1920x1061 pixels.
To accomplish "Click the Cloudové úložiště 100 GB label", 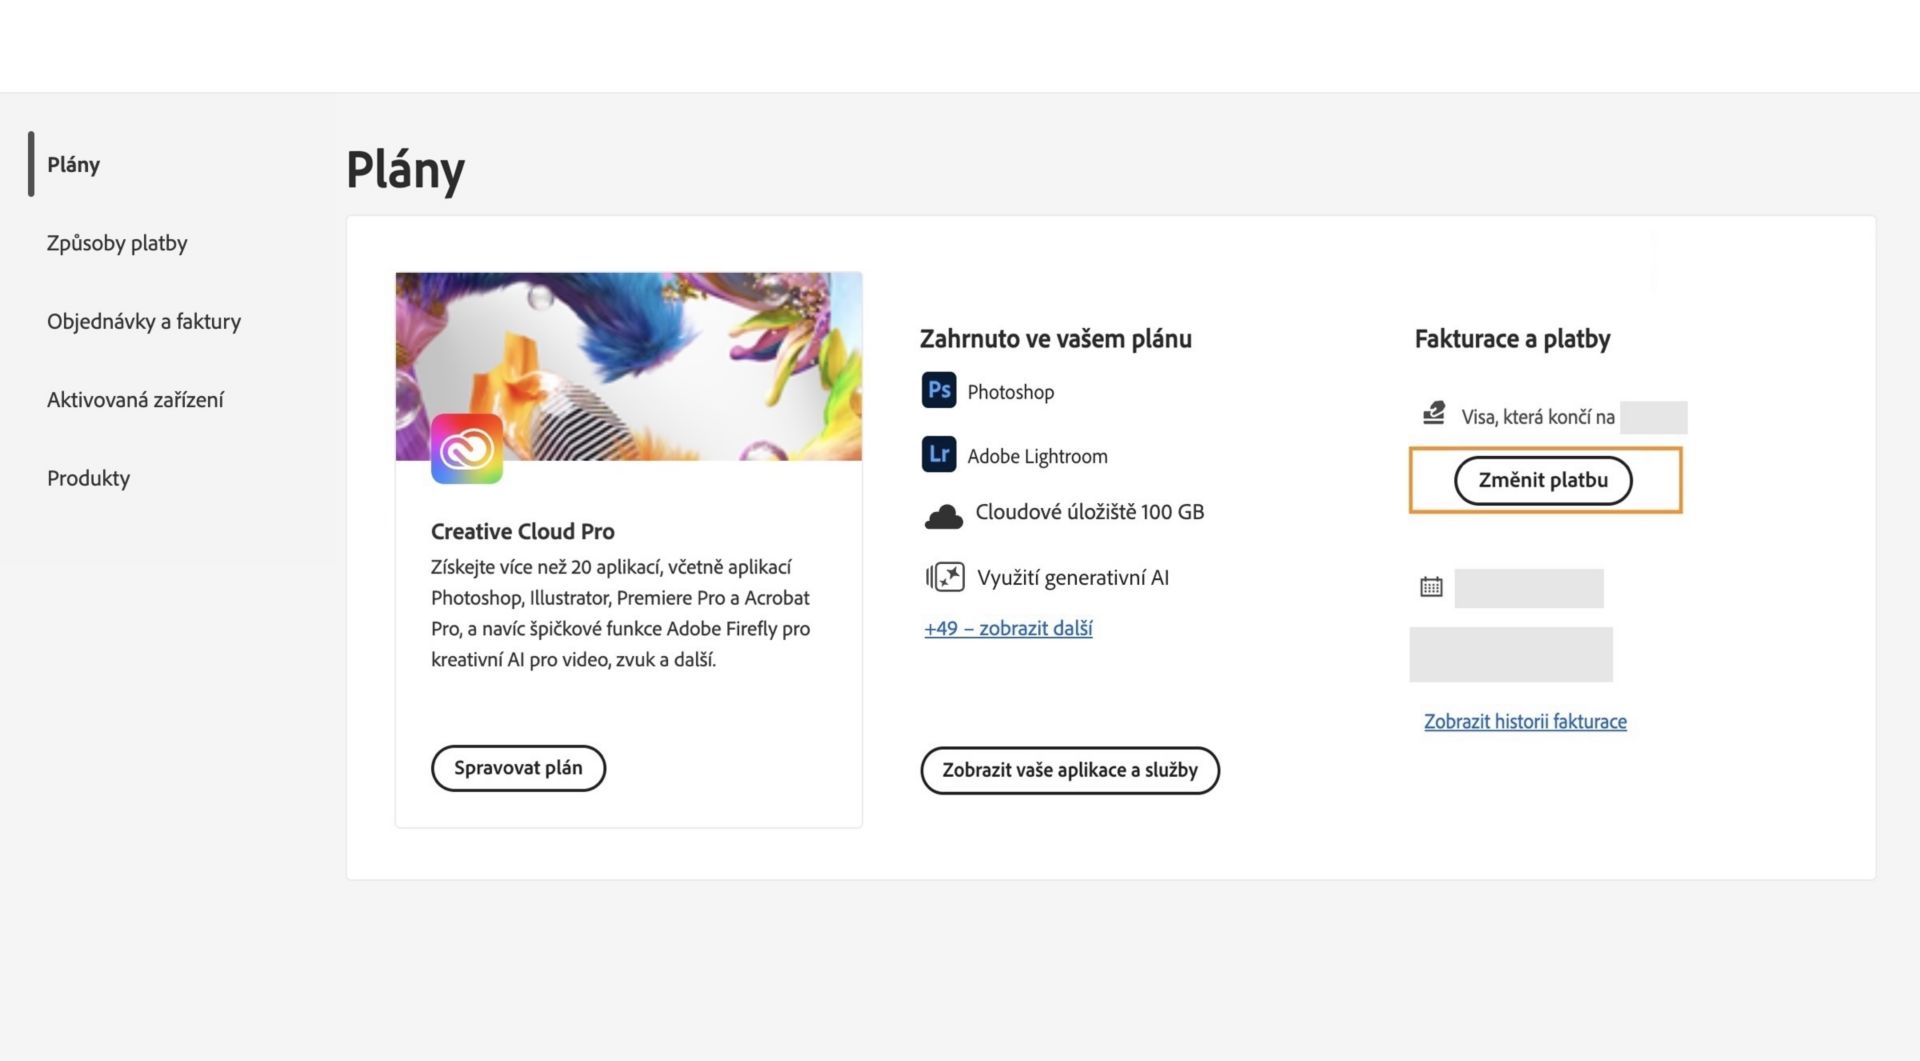I will coord(1089,512).
